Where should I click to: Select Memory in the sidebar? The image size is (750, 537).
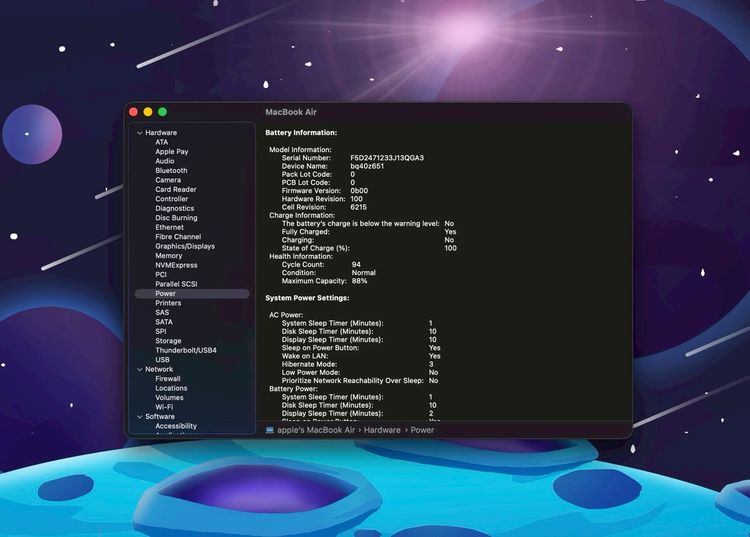coord(169,256)
